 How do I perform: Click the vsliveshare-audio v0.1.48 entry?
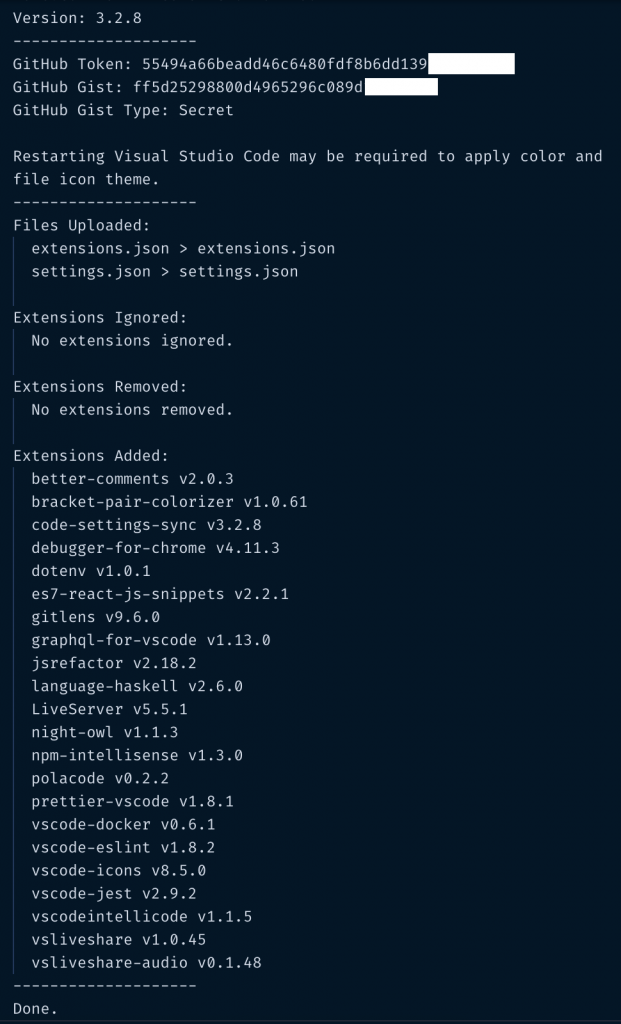coord(146,962)
